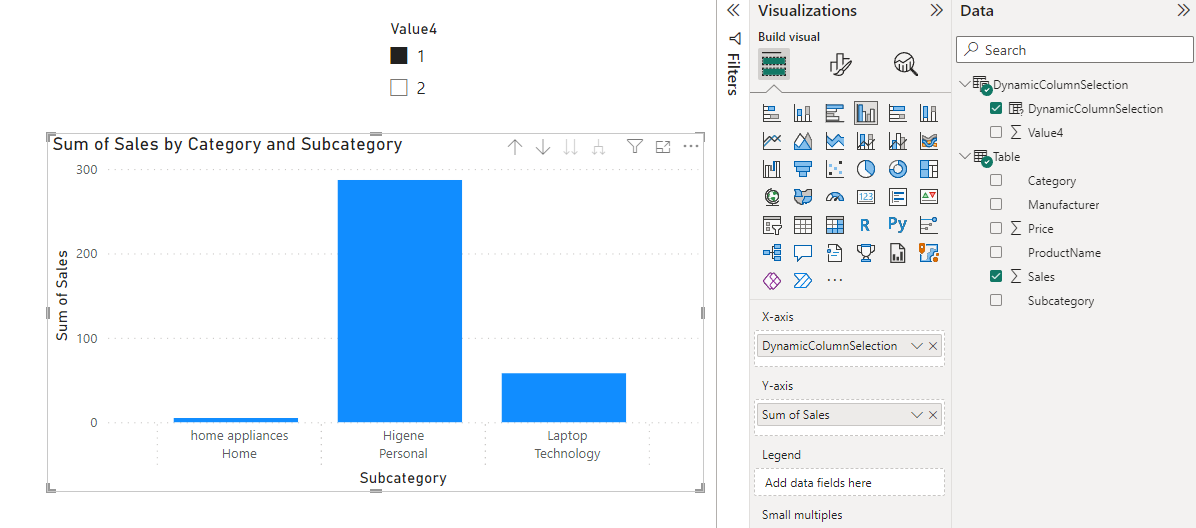The image size is (1196, 528).
Task: Click Legend Add data fields well
Action: click(849, 482)
